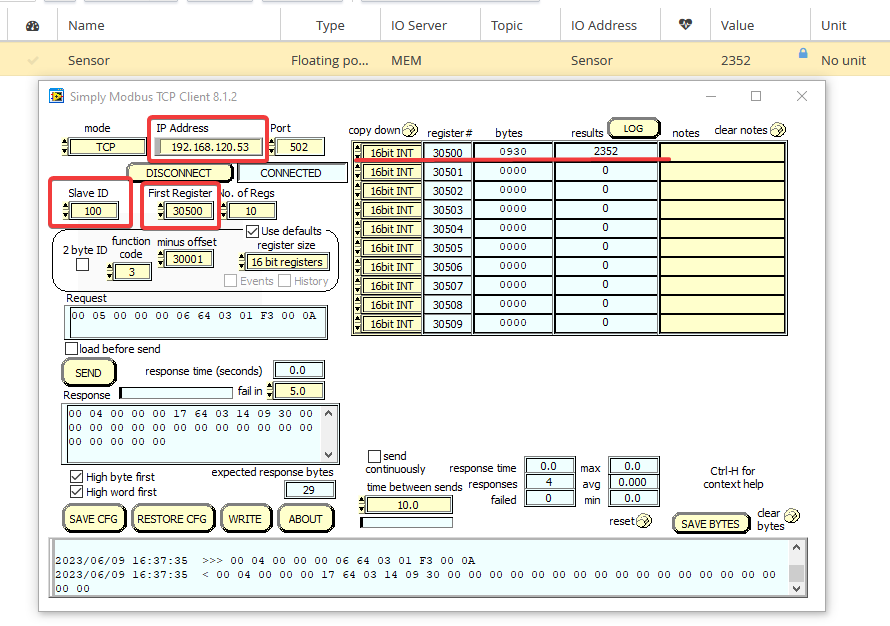Click the ABOUT button

[305, 519]
